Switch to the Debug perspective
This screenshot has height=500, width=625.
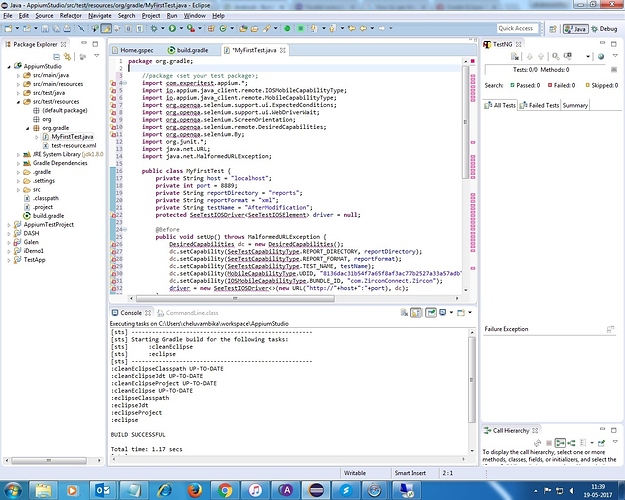[x=604, y=29]
